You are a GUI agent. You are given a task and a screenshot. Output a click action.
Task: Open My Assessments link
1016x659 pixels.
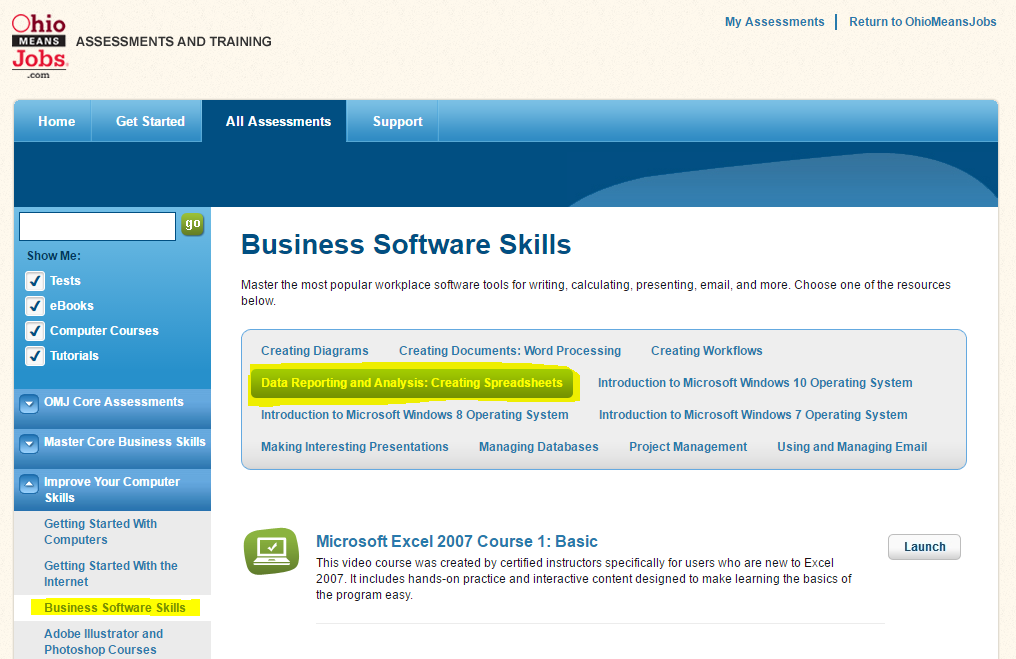tap(774, 21)
